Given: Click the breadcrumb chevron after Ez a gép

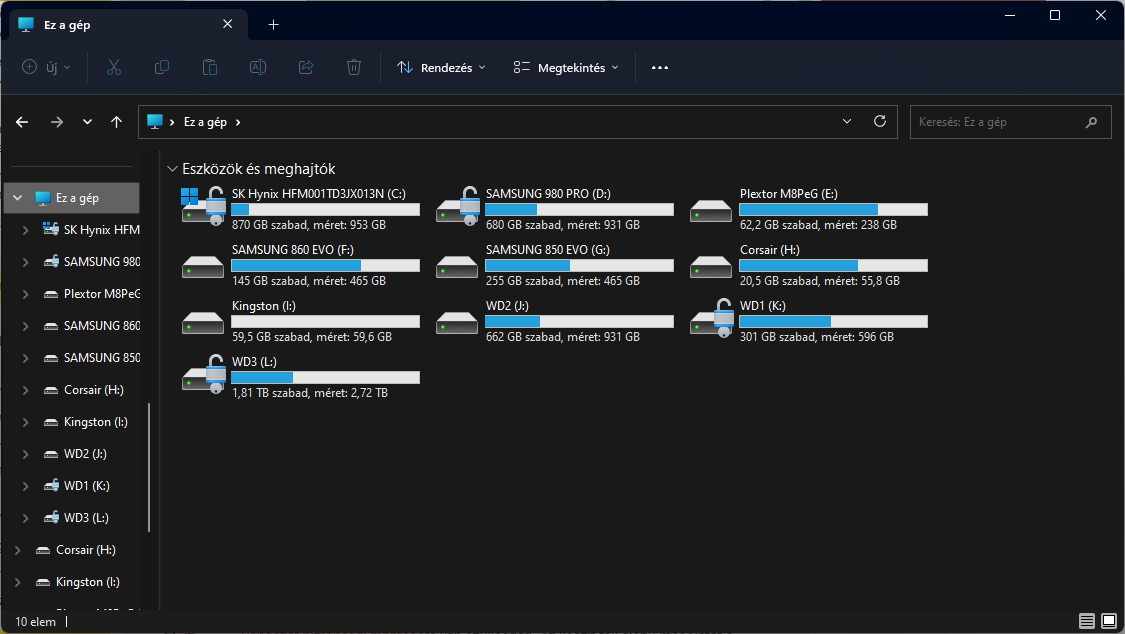Looking at the screenshot, I should [238, 122].
